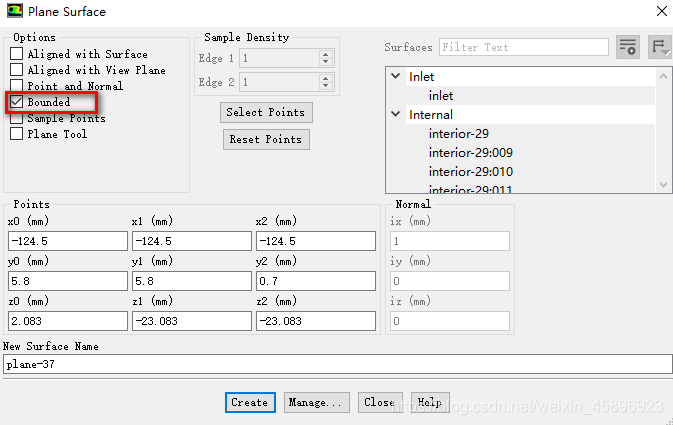Collapse the Internal surface group
This screenshot has height=425, width=673.
(397, 115)
